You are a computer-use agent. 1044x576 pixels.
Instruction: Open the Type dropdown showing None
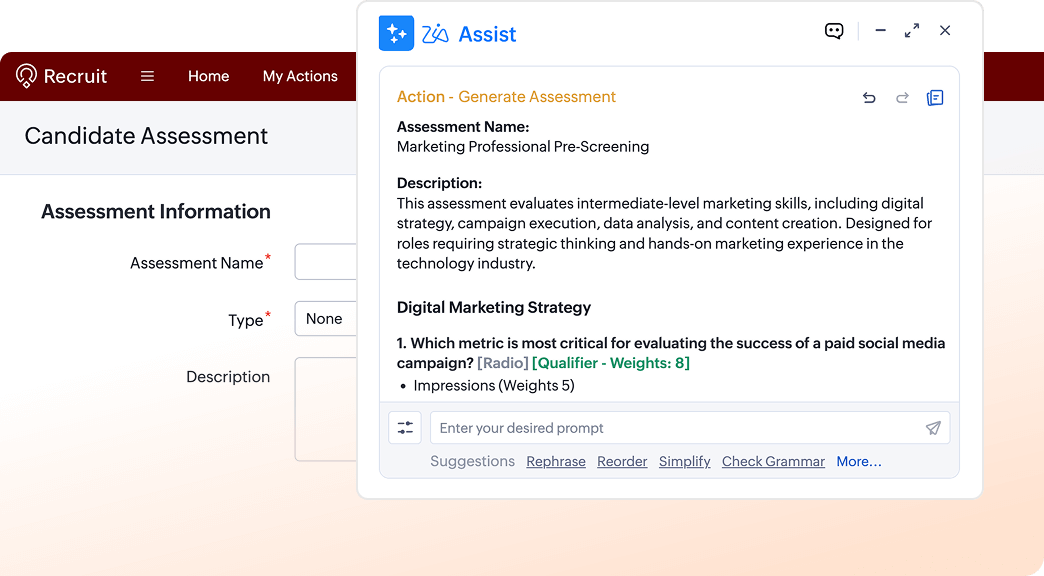click(x=325, y=319)
